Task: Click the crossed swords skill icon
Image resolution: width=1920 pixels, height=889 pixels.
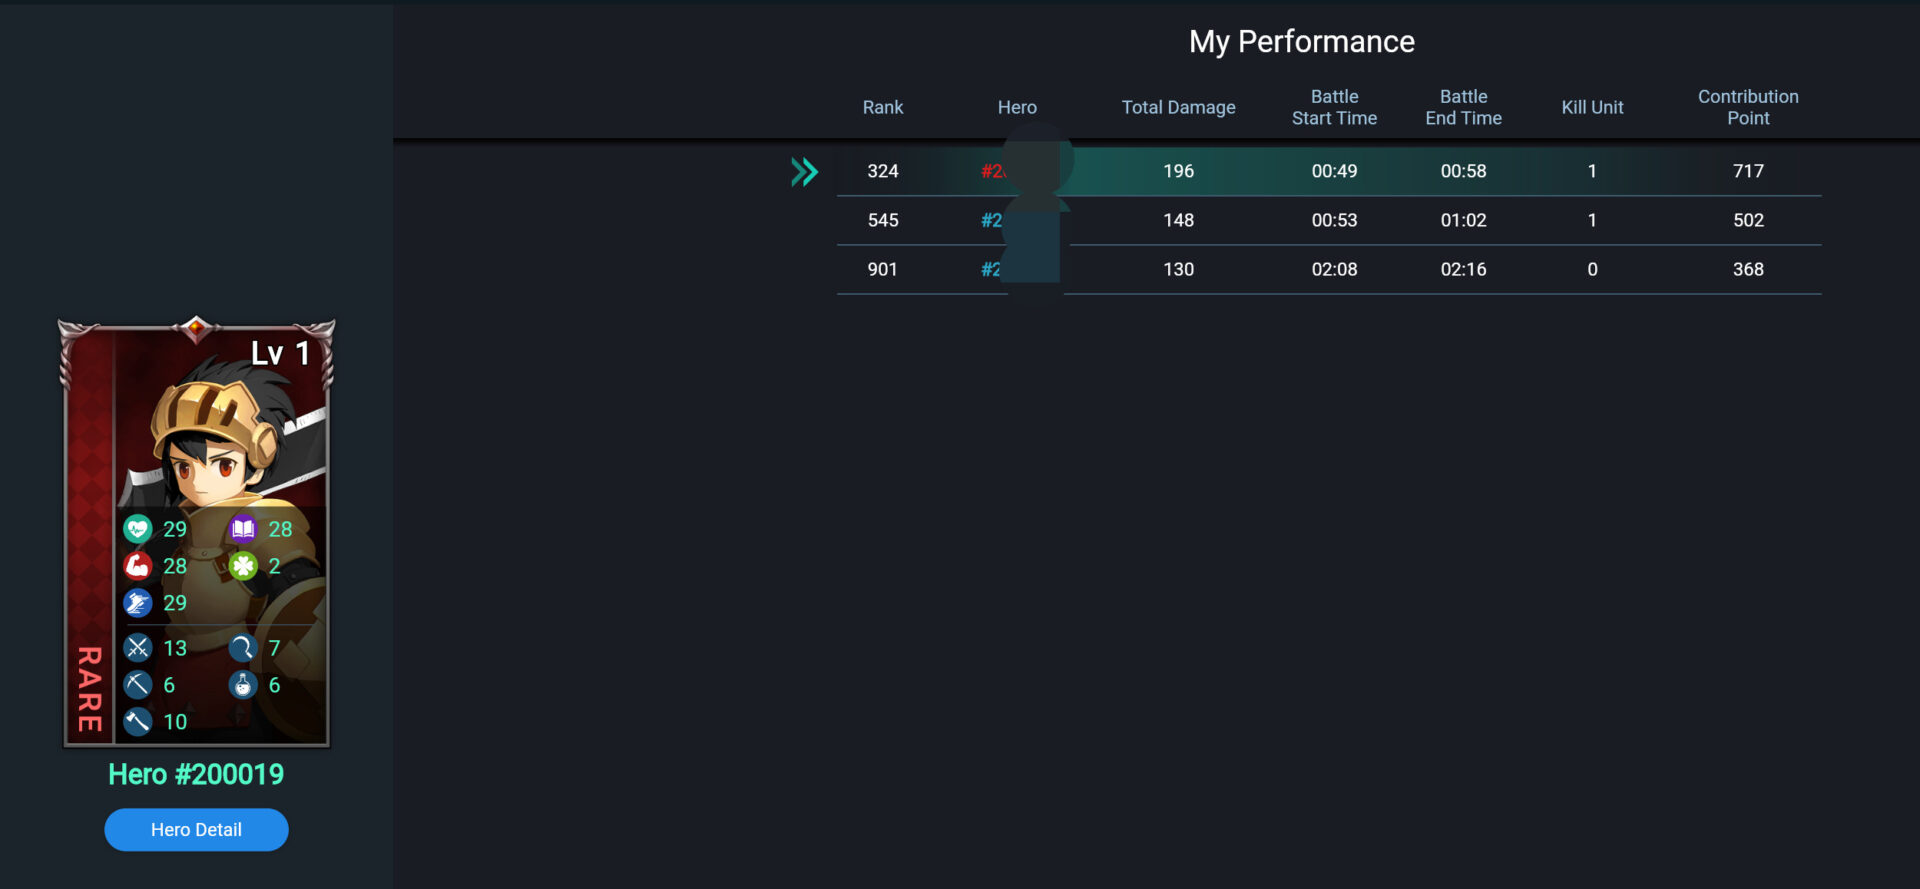Action: click(138, 648)
